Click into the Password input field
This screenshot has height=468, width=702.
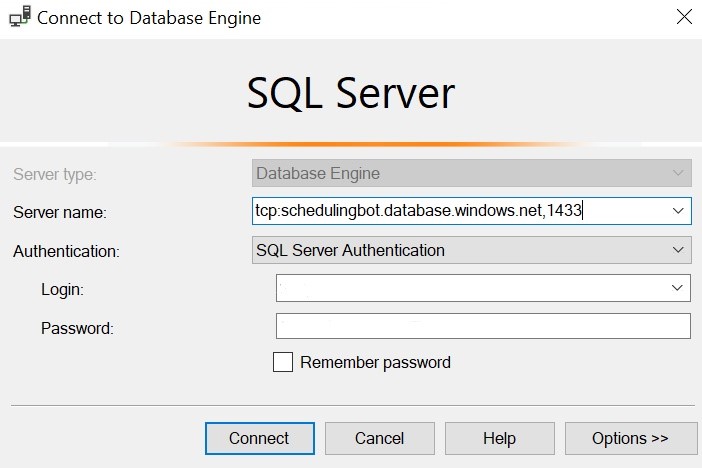[483, 326]
